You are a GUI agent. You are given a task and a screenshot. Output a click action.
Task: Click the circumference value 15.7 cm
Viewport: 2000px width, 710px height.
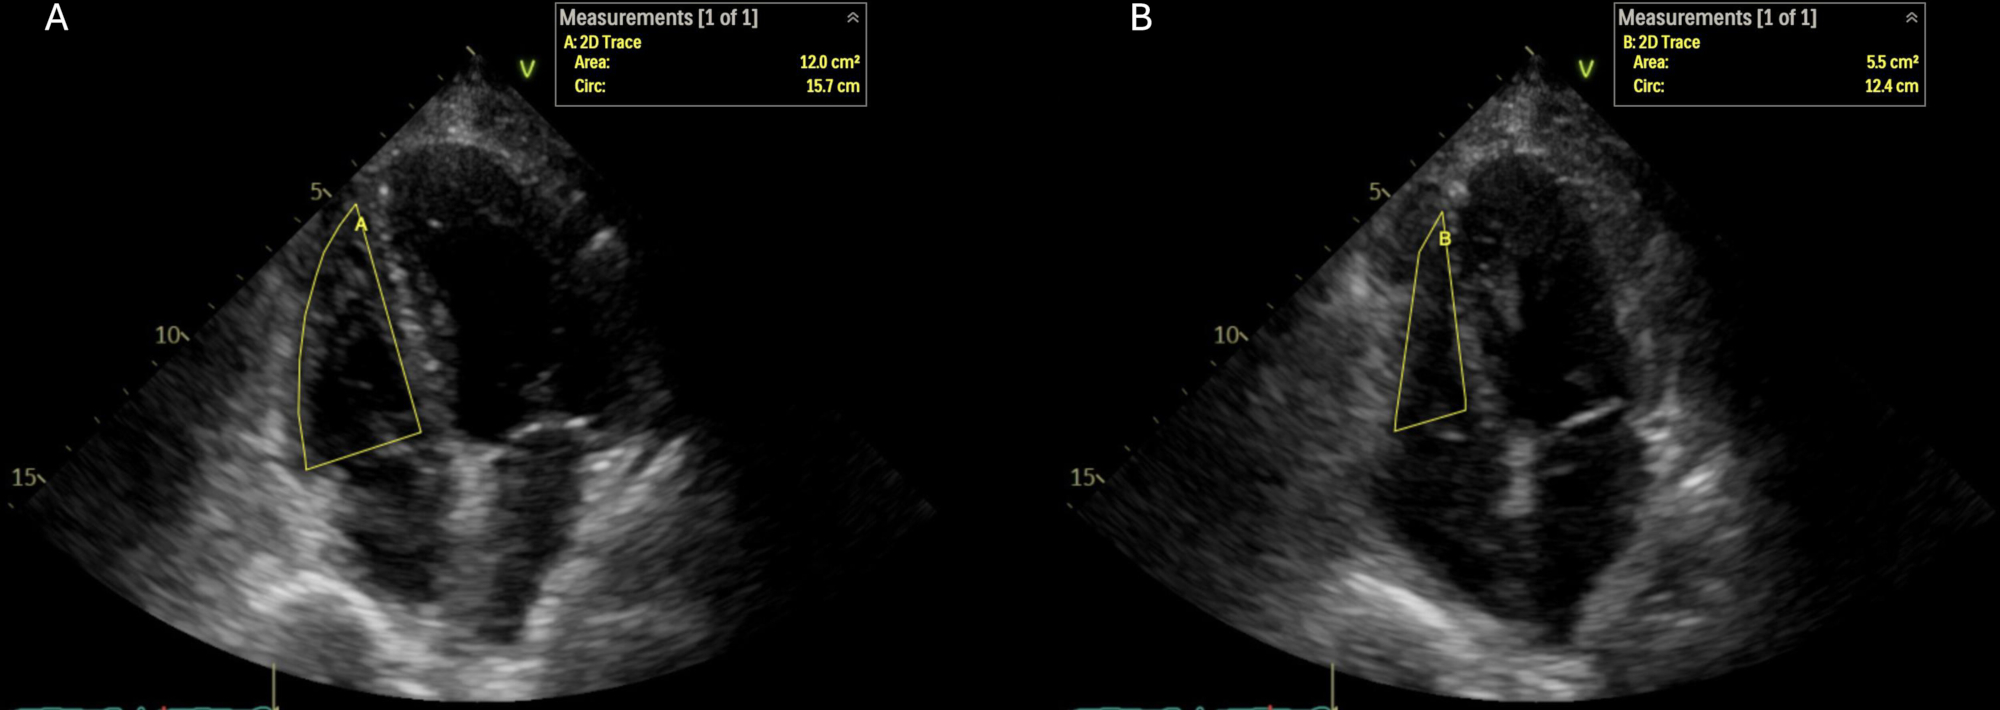[x=832, y=86]
